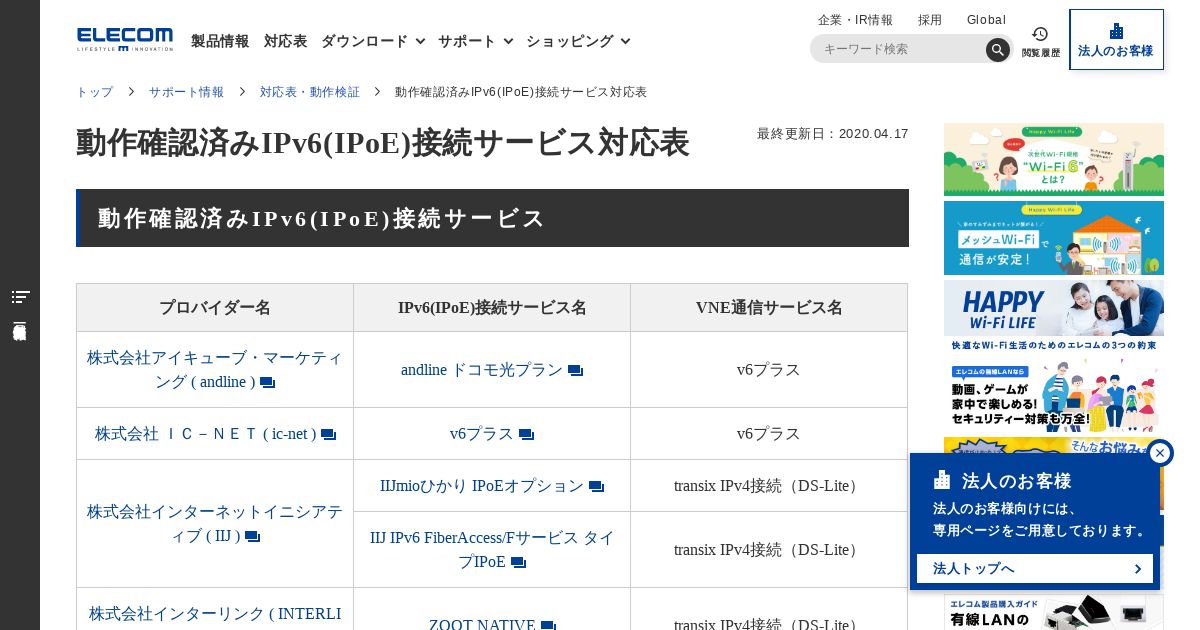The image size is (1200, 630).
Task: Open 企業・IR情報 link
Action: click(855, 20)
